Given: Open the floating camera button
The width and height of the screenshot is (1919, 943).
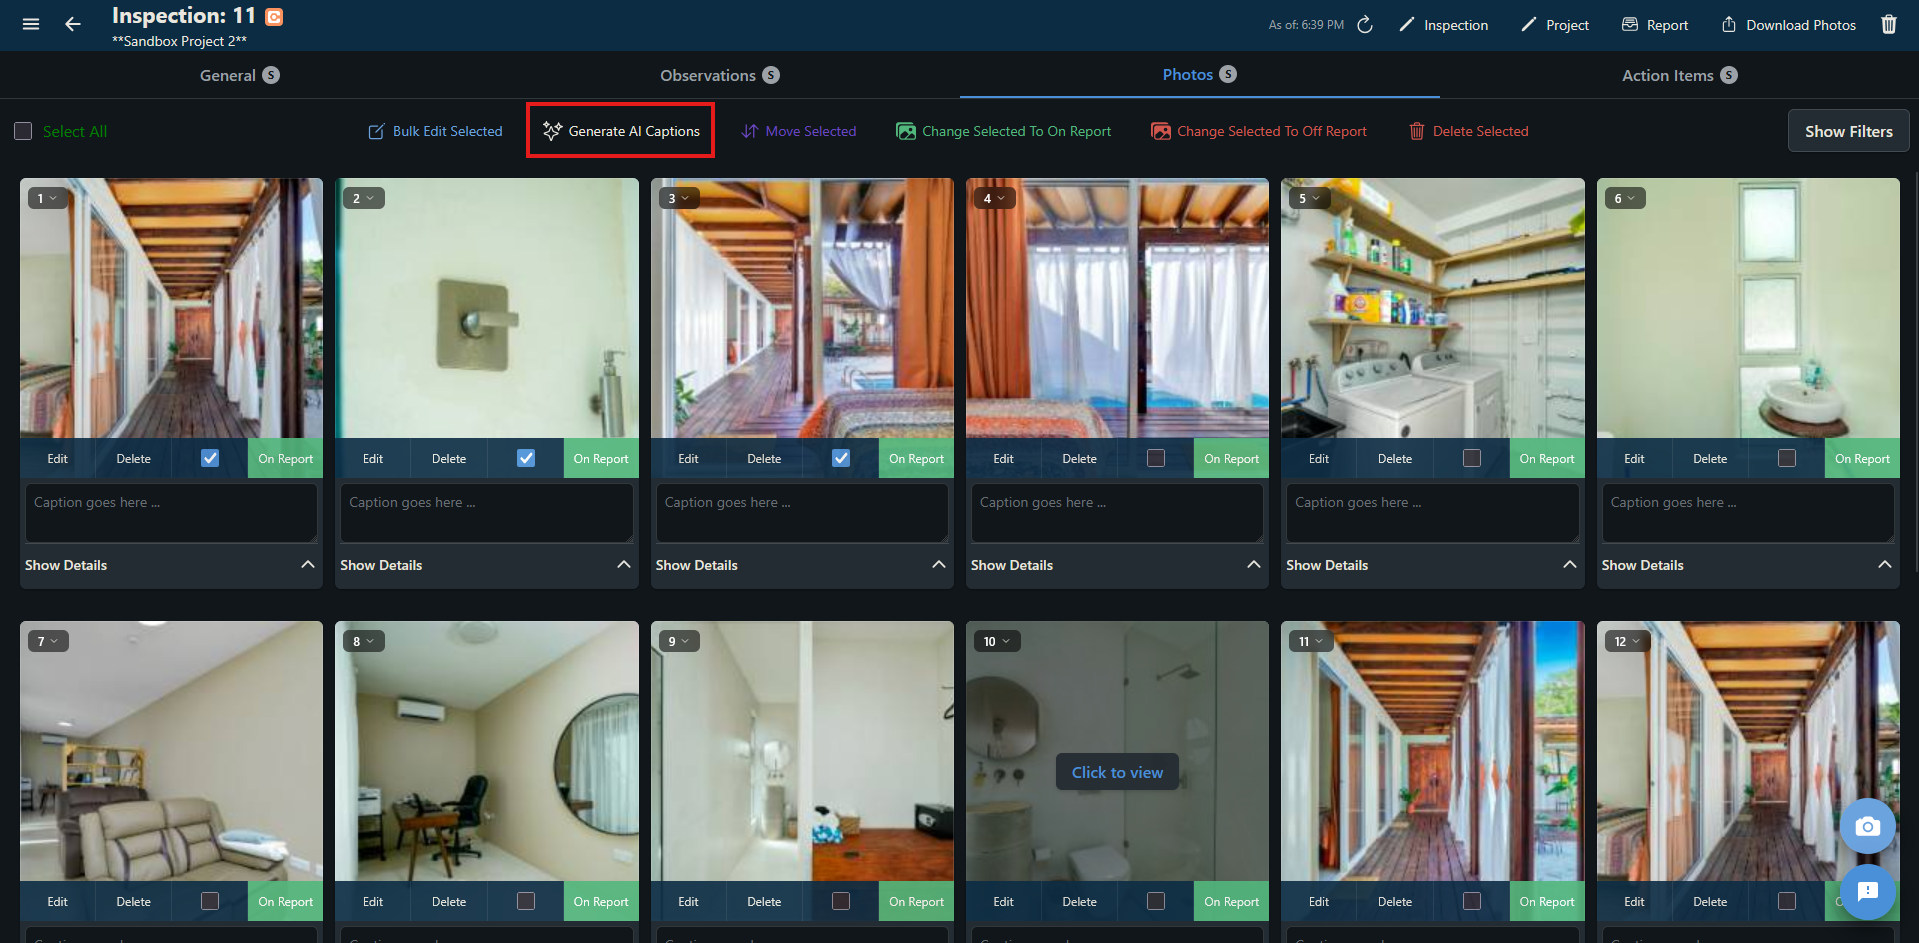Looking at the screenshot, I should [1867, 826].
